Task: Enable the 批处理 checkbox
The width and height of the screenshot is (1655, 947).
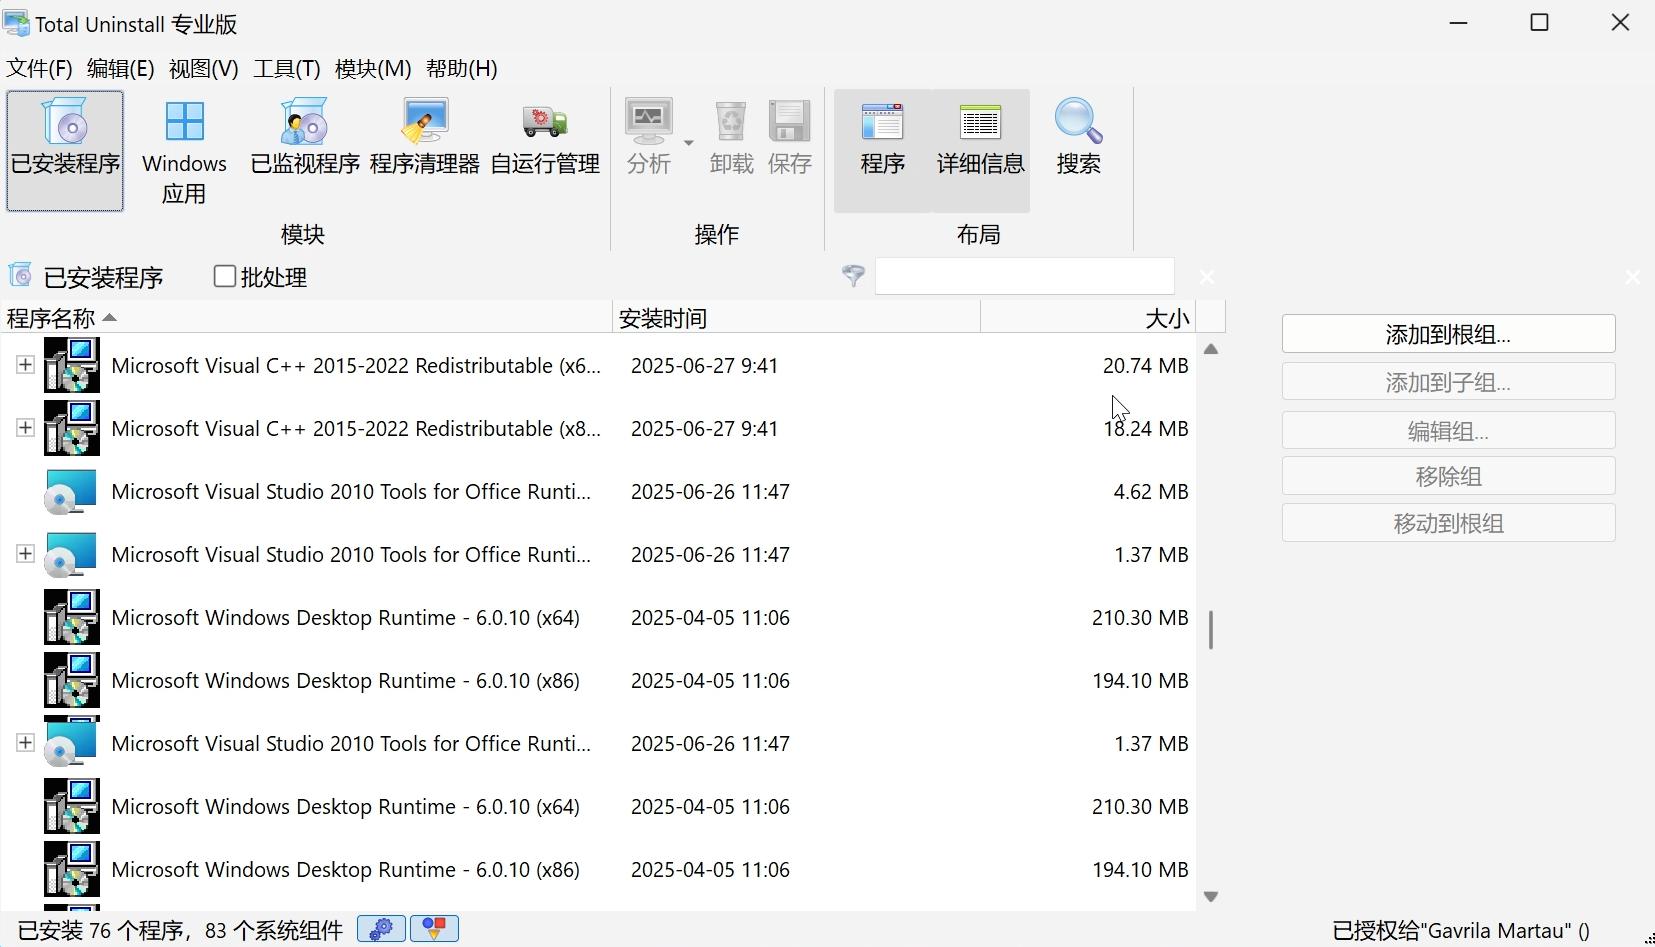Action: tap(224, 276)
